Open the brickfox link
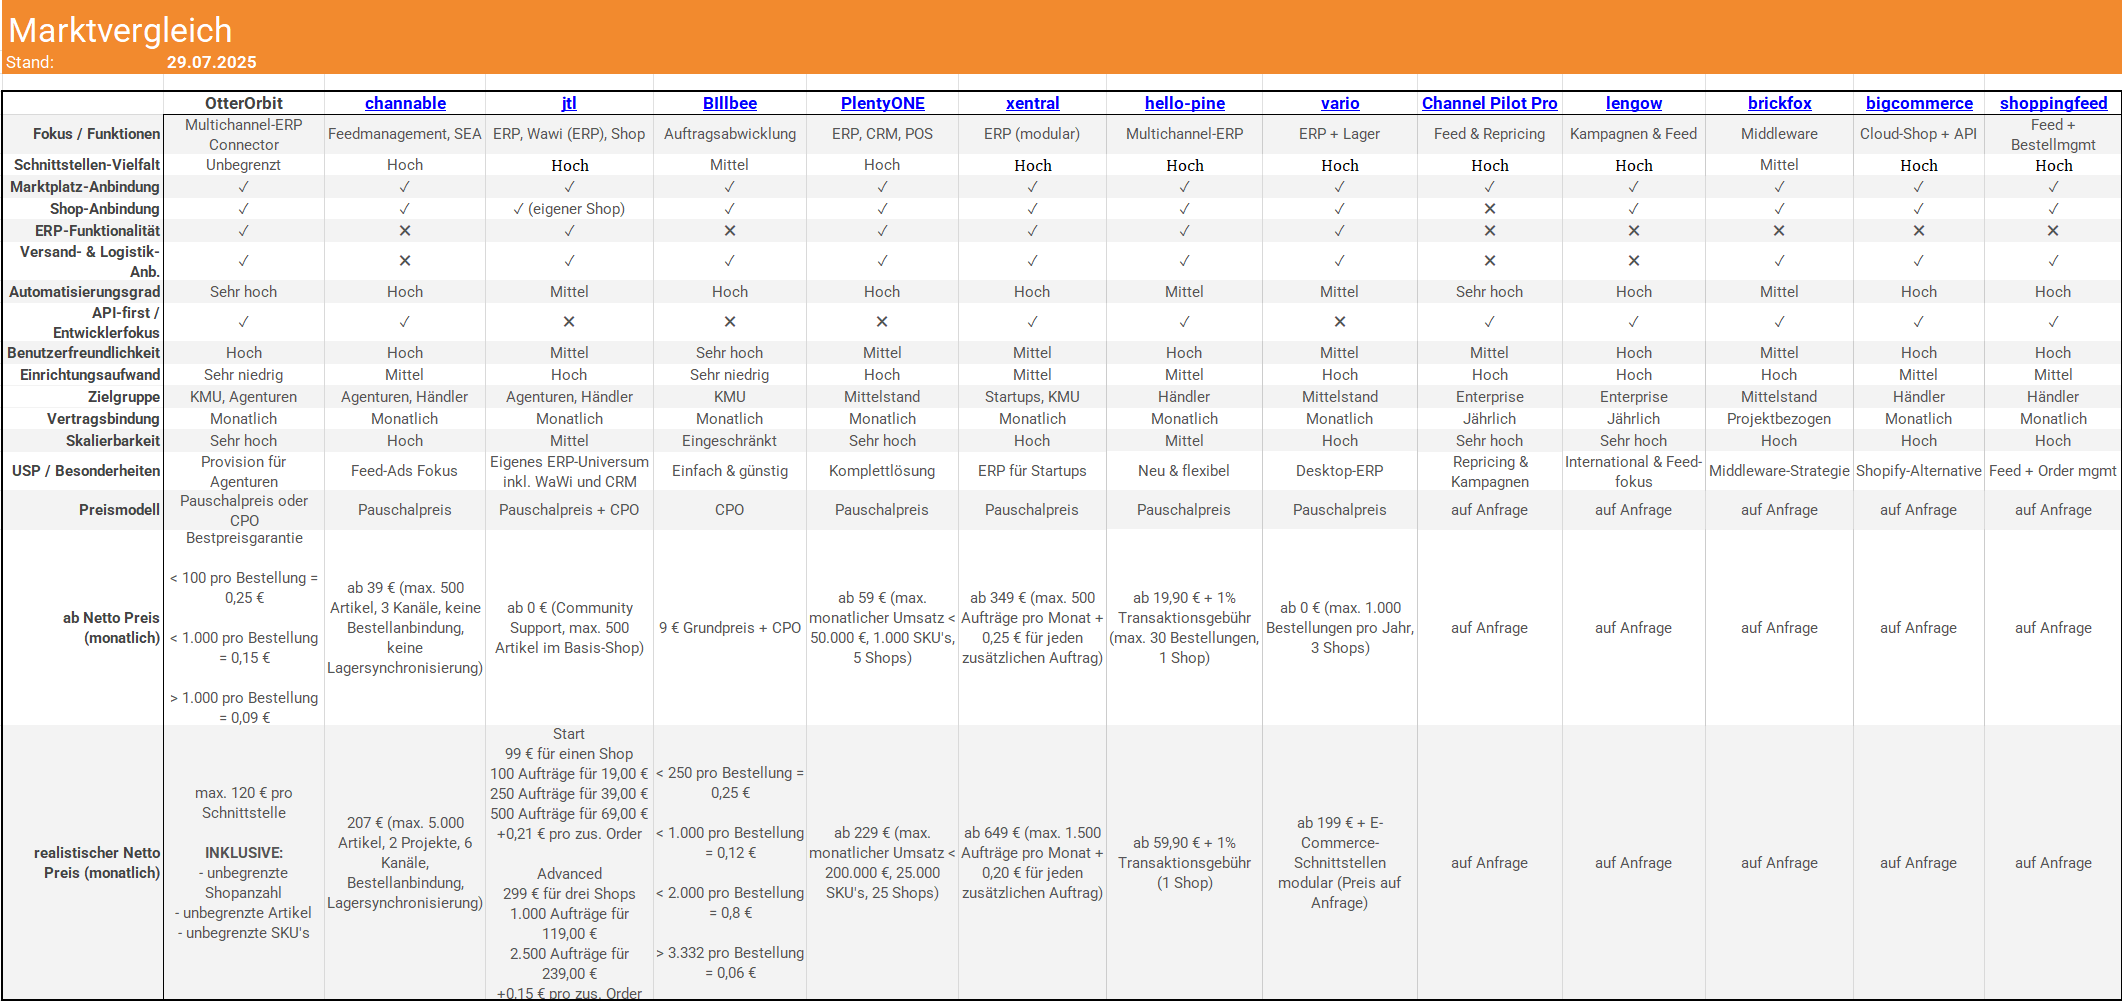 (x=1779, y=103)
